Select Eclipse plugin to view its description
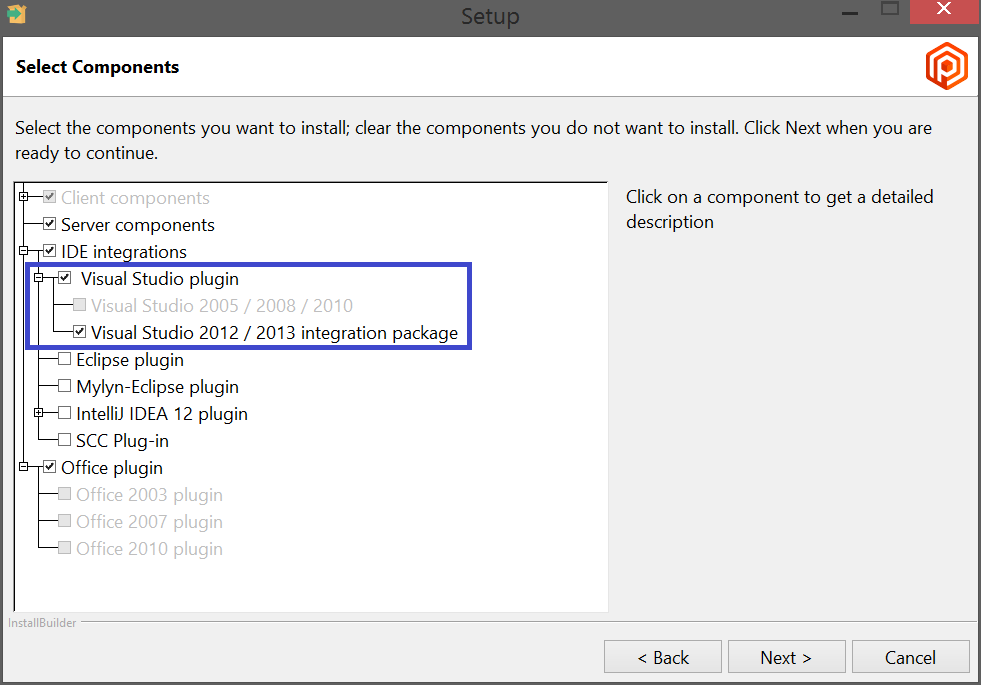 coord(130,359)
